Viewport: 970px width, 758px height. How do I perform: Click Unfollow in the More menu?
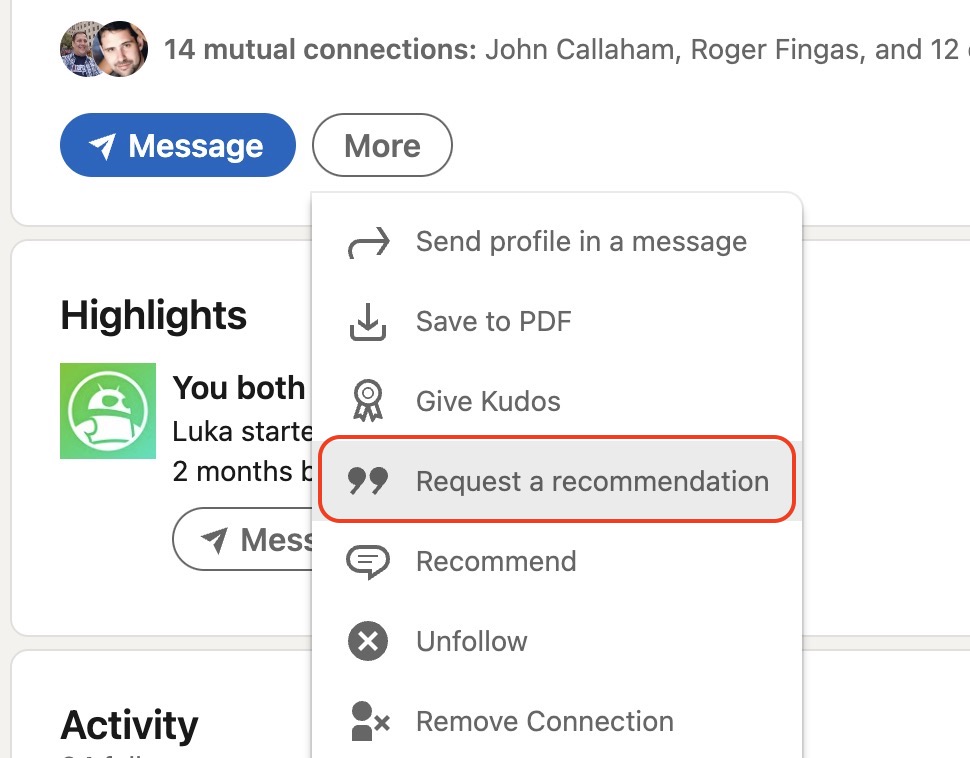(472, 642)
